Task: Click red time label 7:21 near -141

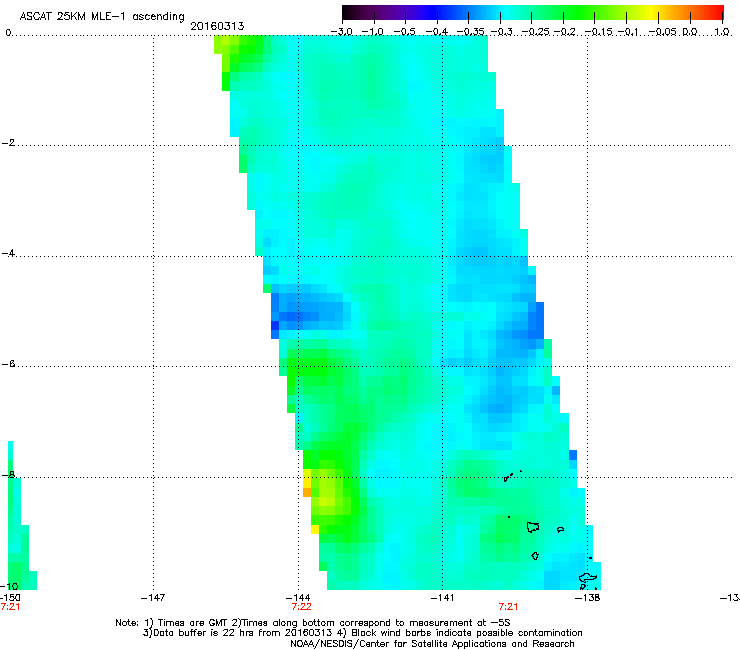Action: pos(508,607)
